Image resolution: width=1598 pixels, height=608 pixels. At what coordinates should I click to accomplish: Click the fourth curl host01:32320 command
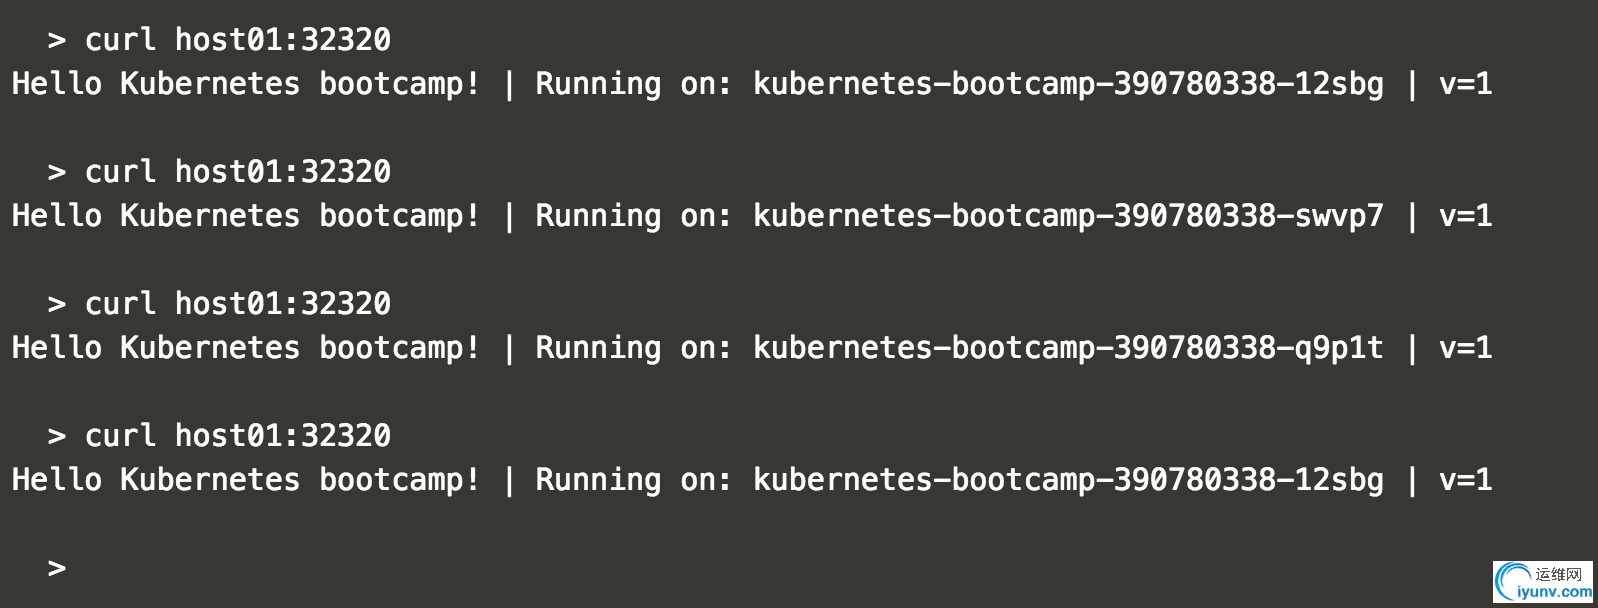tap(238, 436)
